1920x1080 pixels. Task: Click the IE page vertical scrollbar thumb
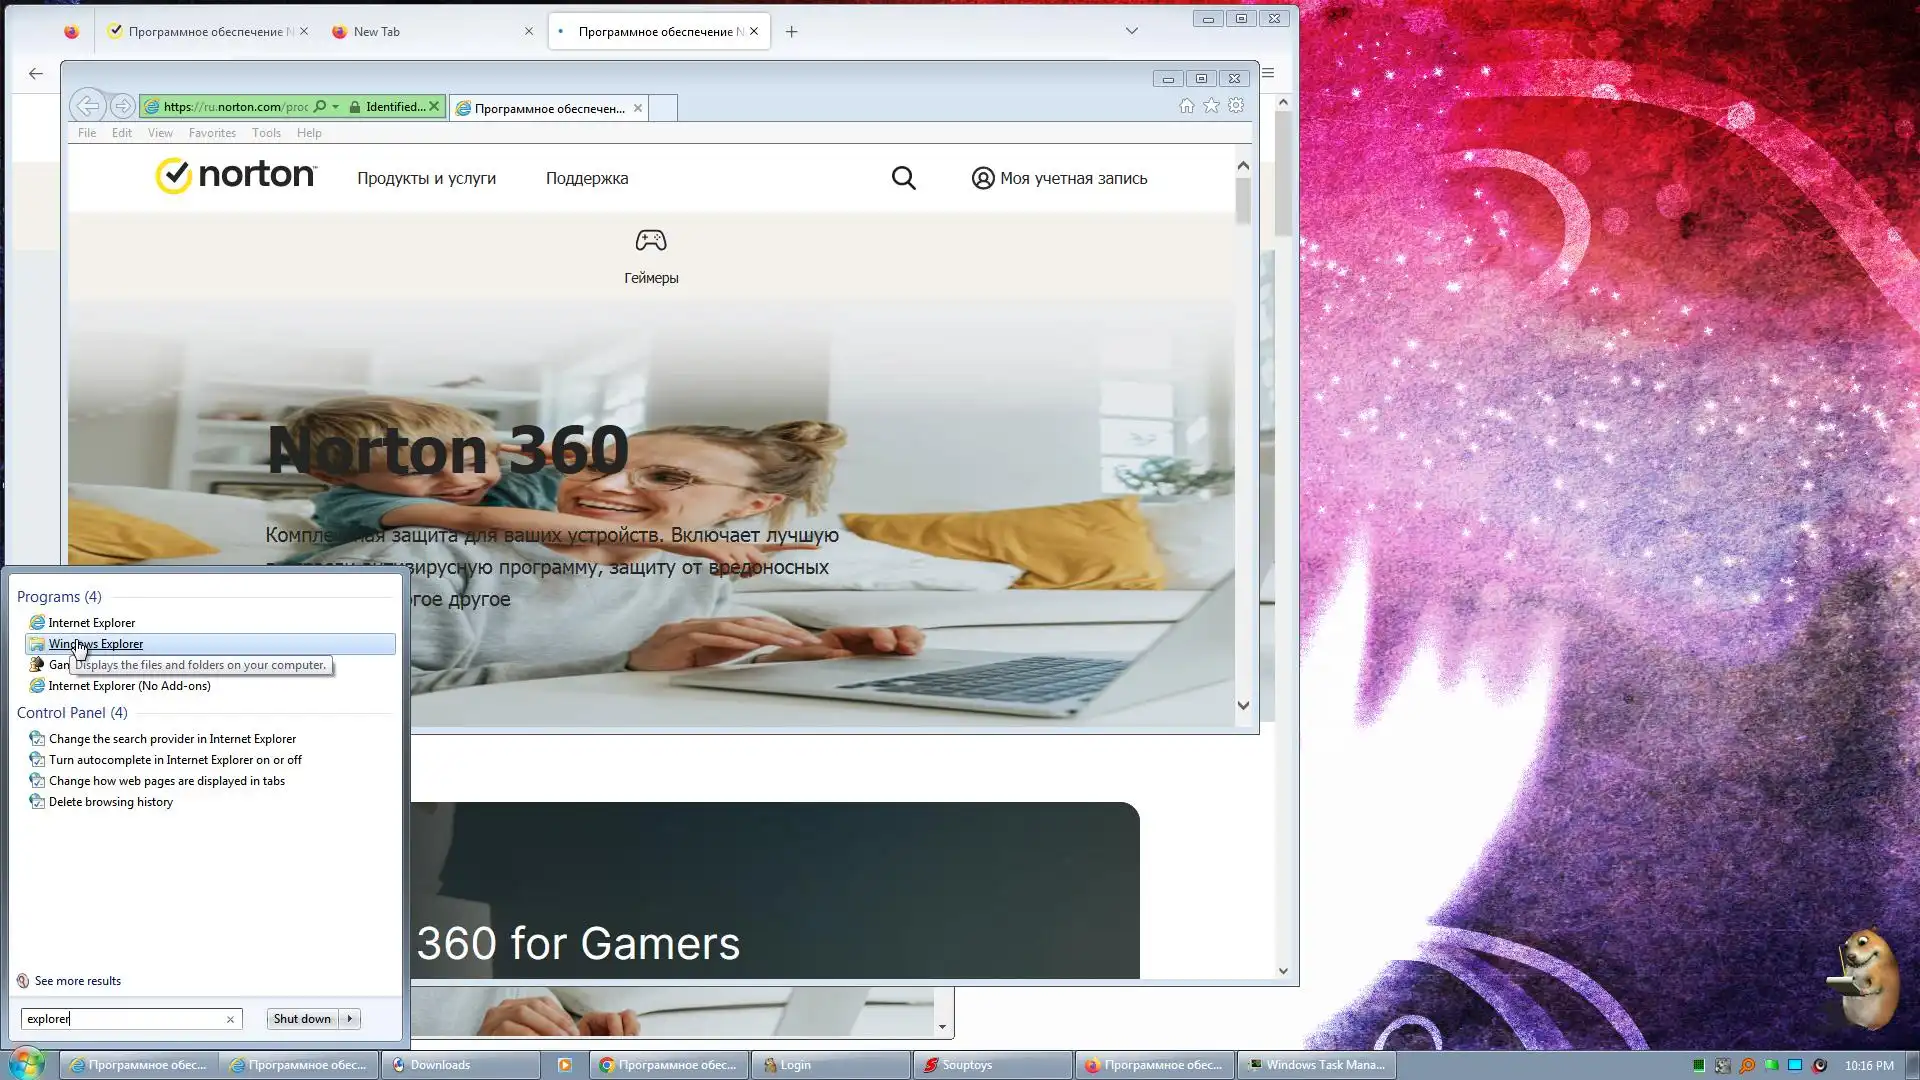(x=1243, y=200)
